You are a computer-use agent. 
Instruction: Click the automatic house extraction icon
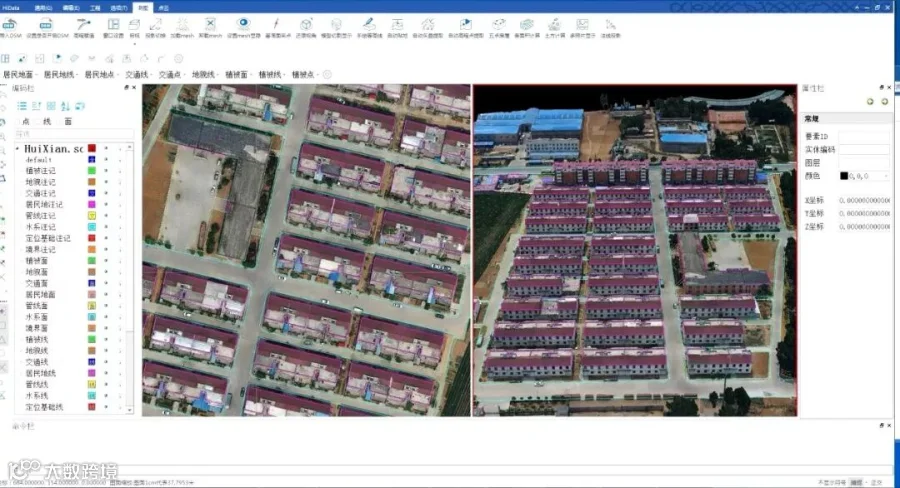428,24
